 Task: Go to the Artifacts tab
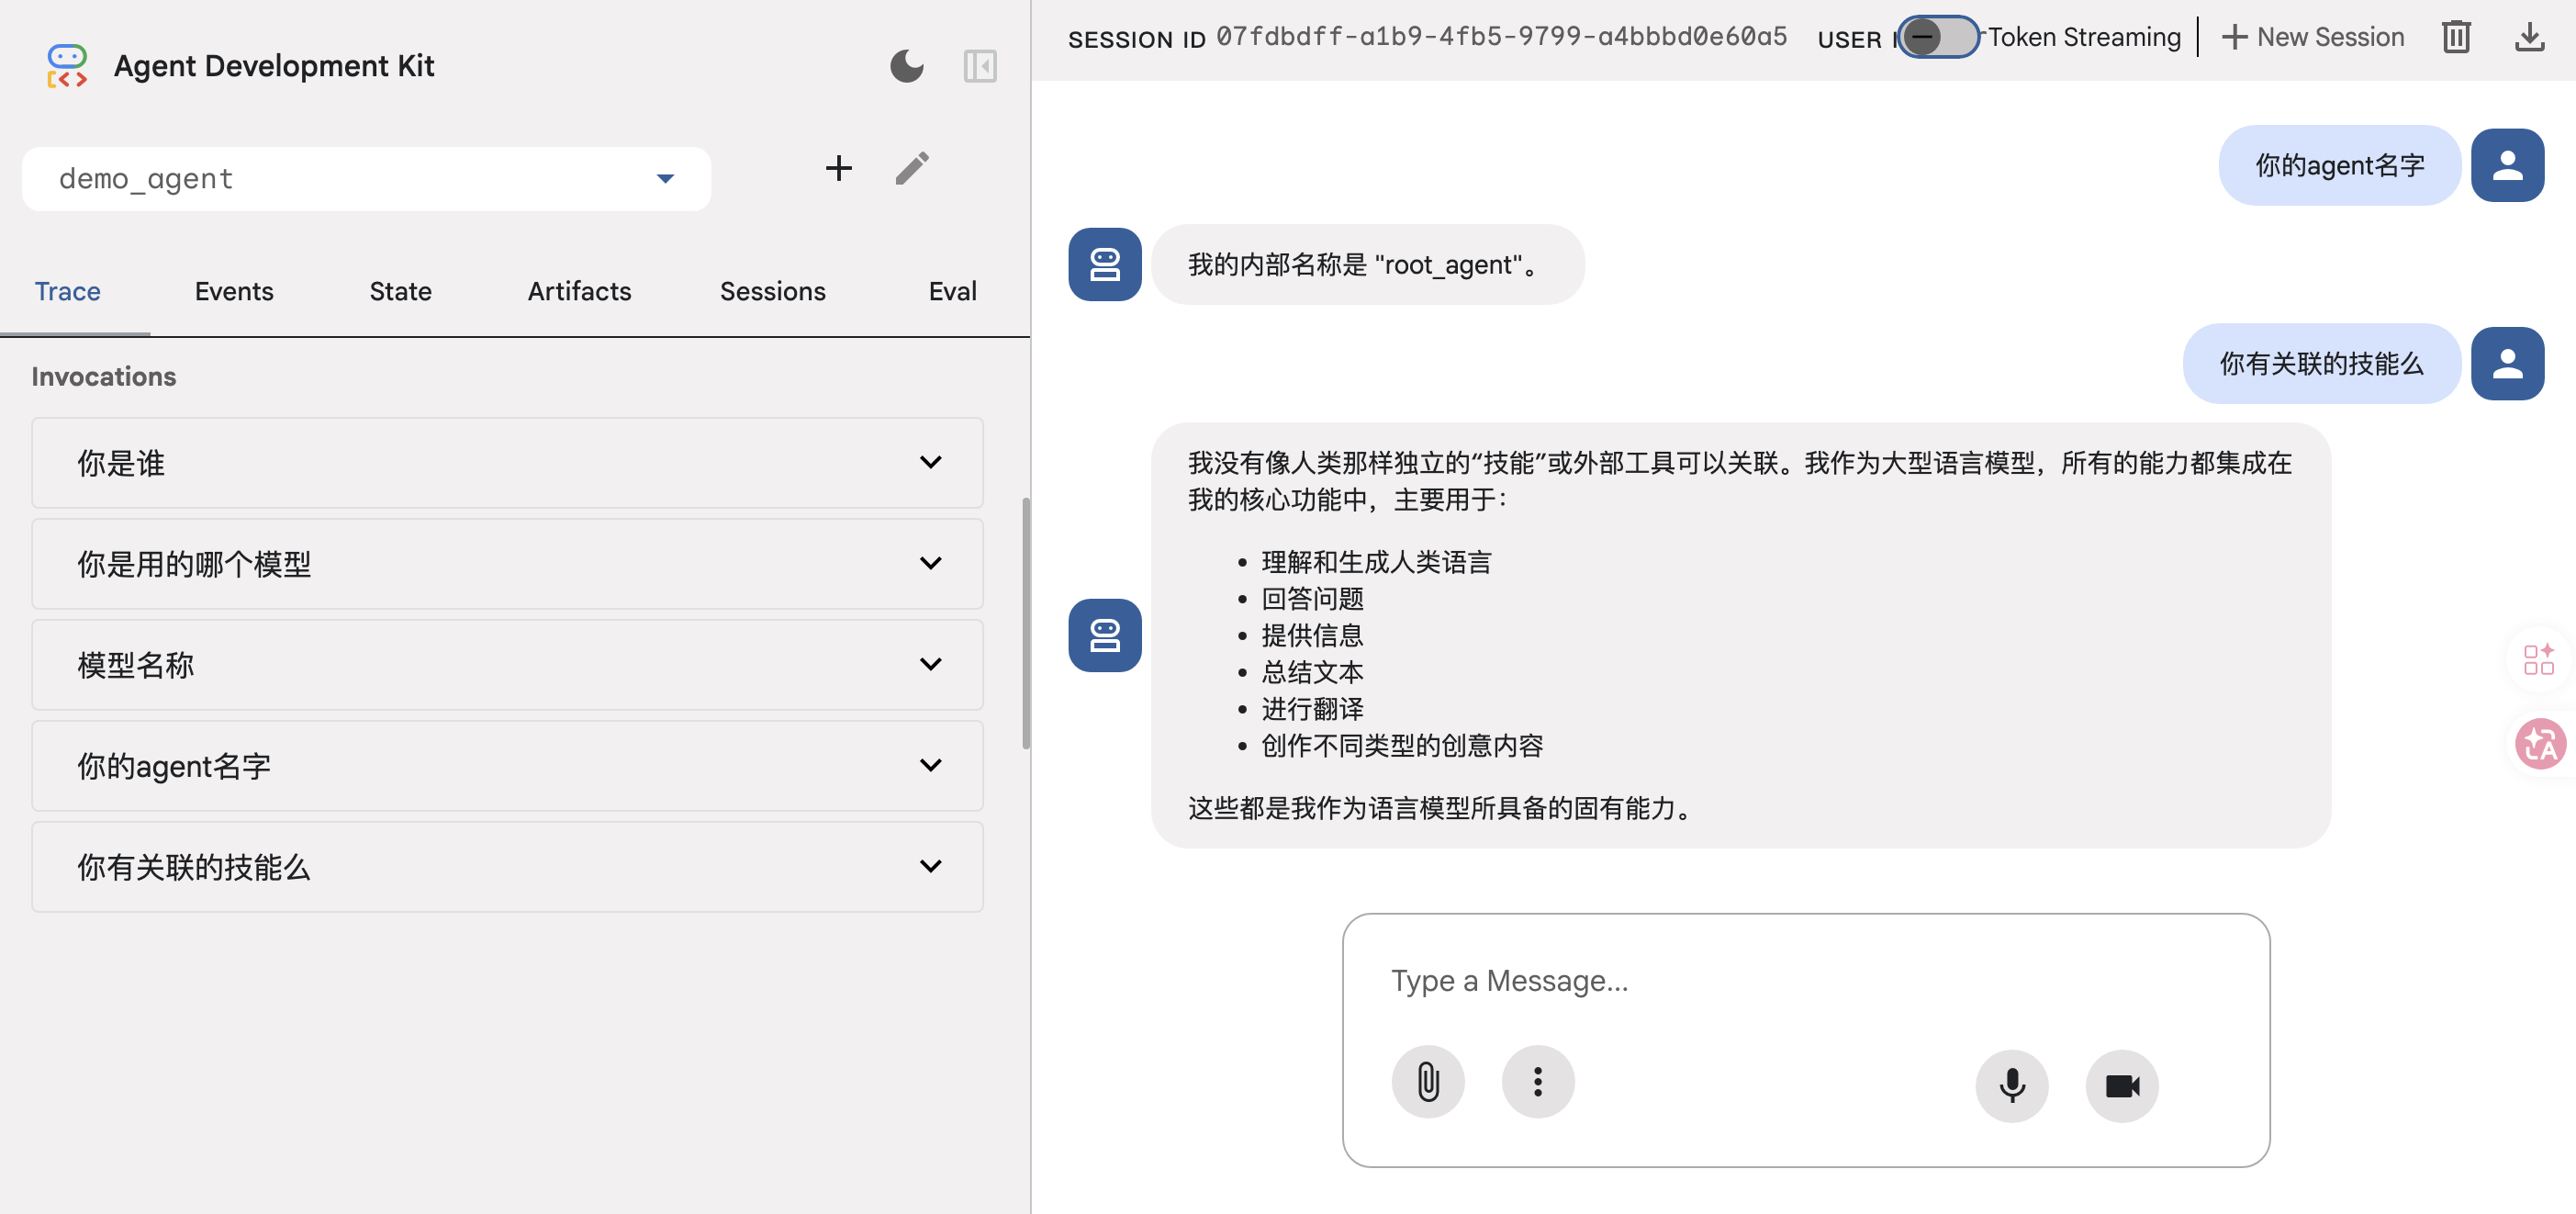click(x=580, y=292)
